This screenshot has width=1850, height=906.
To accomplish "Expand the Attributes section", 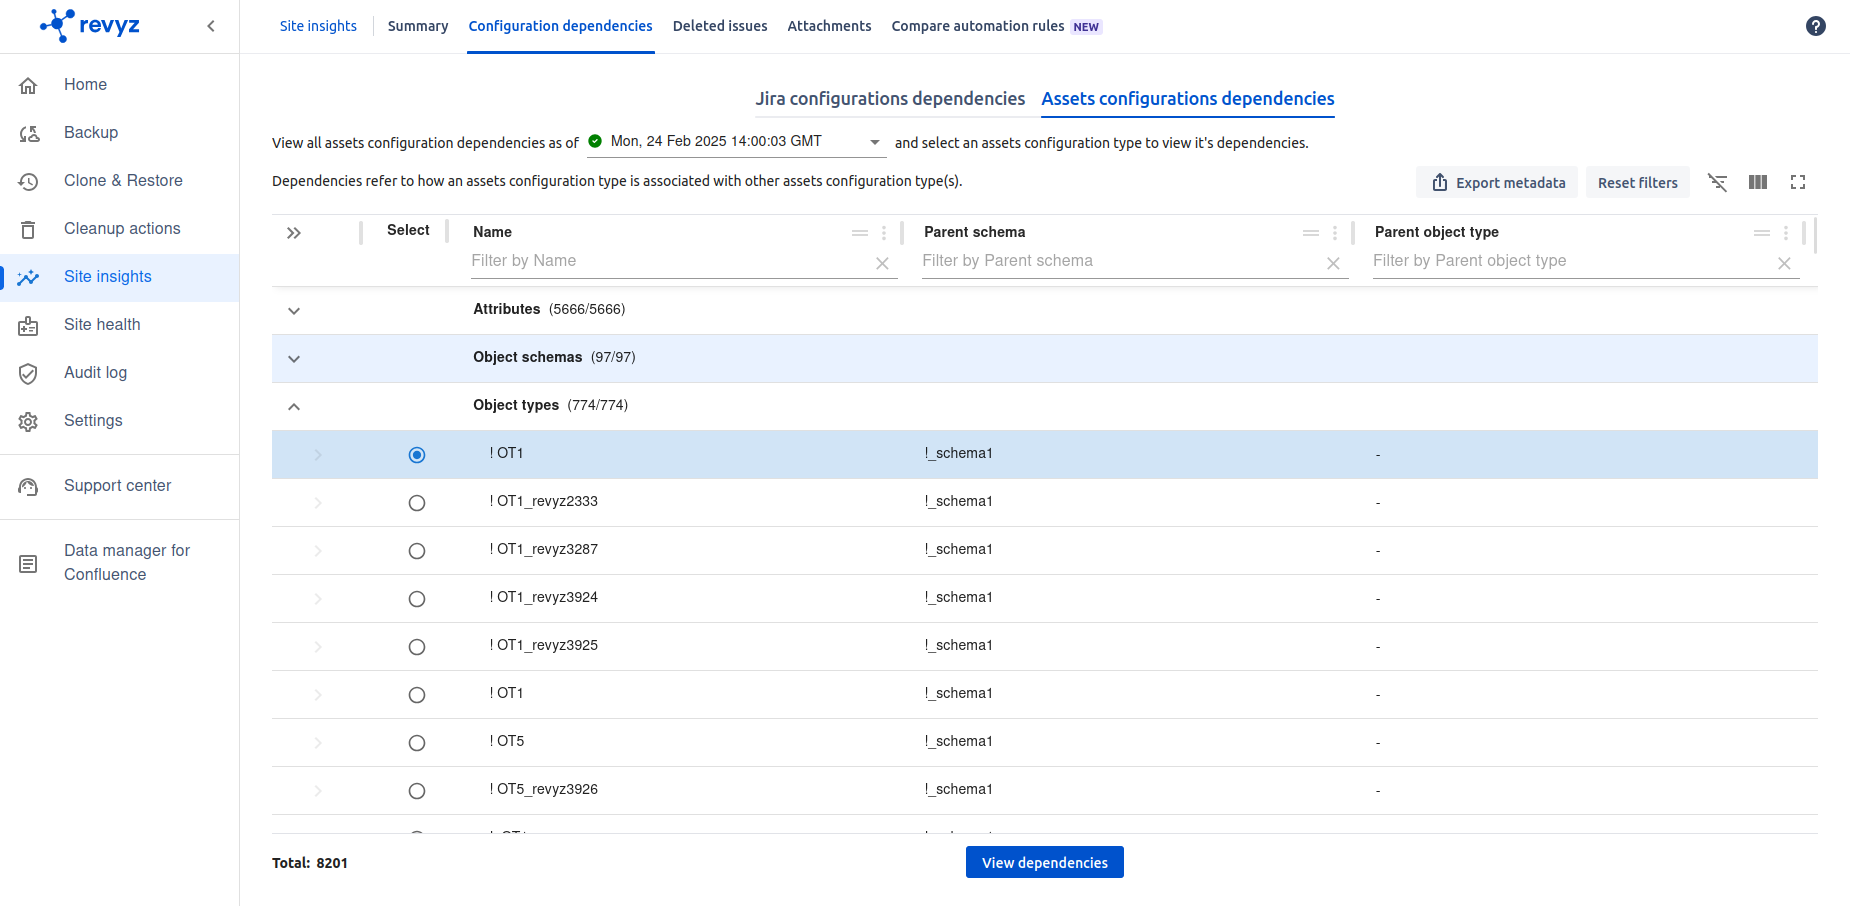I will (293, 310).
